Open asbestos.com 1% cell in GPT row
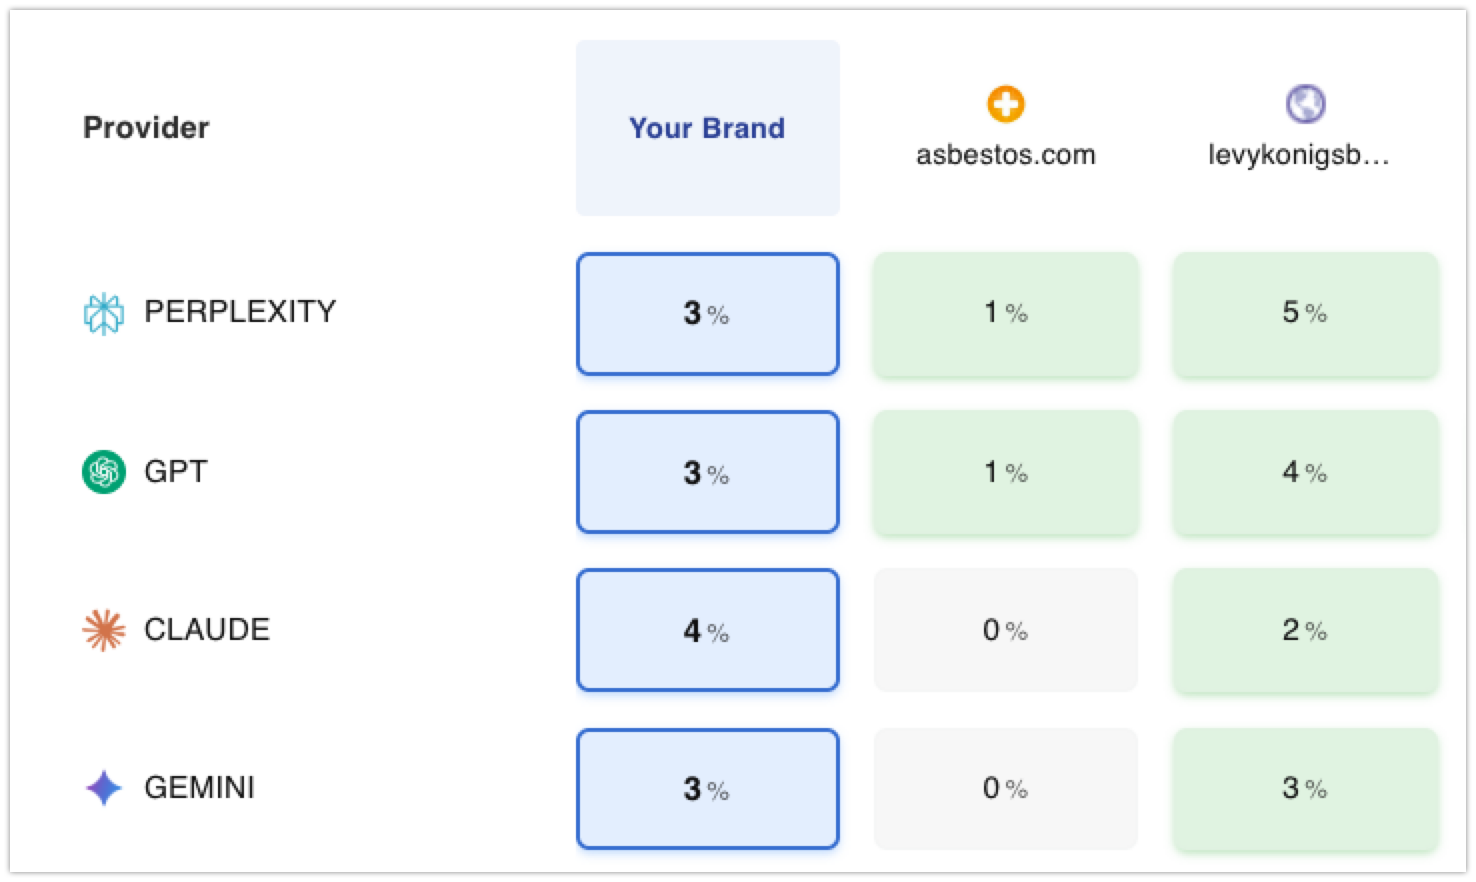1476x882 pixels. click(1005, 472)
